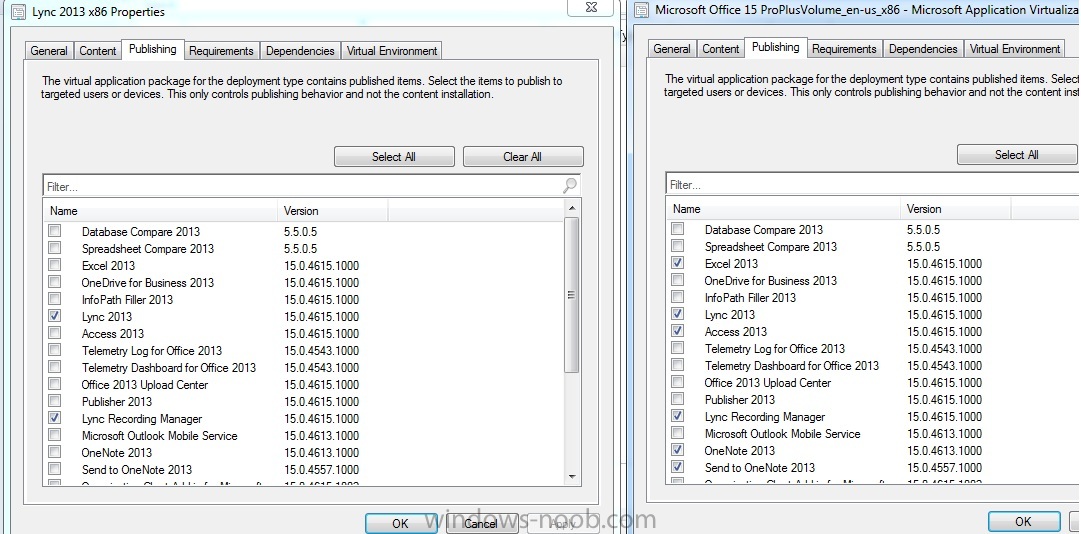Uncheck Lync 2013 in Lync Properties window
Image resolution: width=1081 pixels, height=534 pixels.
[54, 316]
